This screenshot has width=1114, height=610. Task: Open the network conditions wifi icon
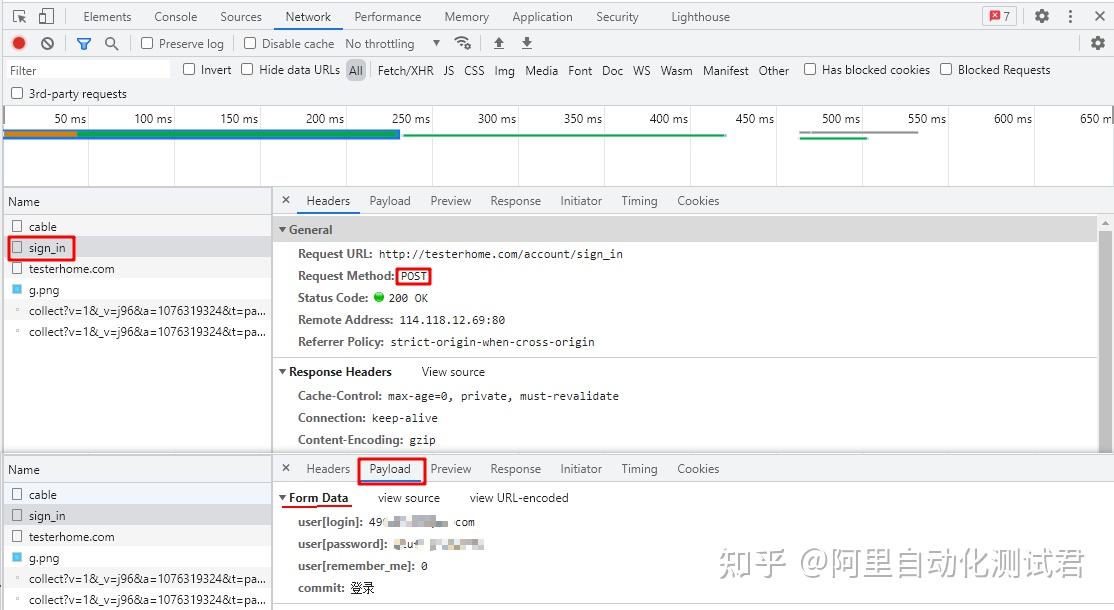click(463, 43)
